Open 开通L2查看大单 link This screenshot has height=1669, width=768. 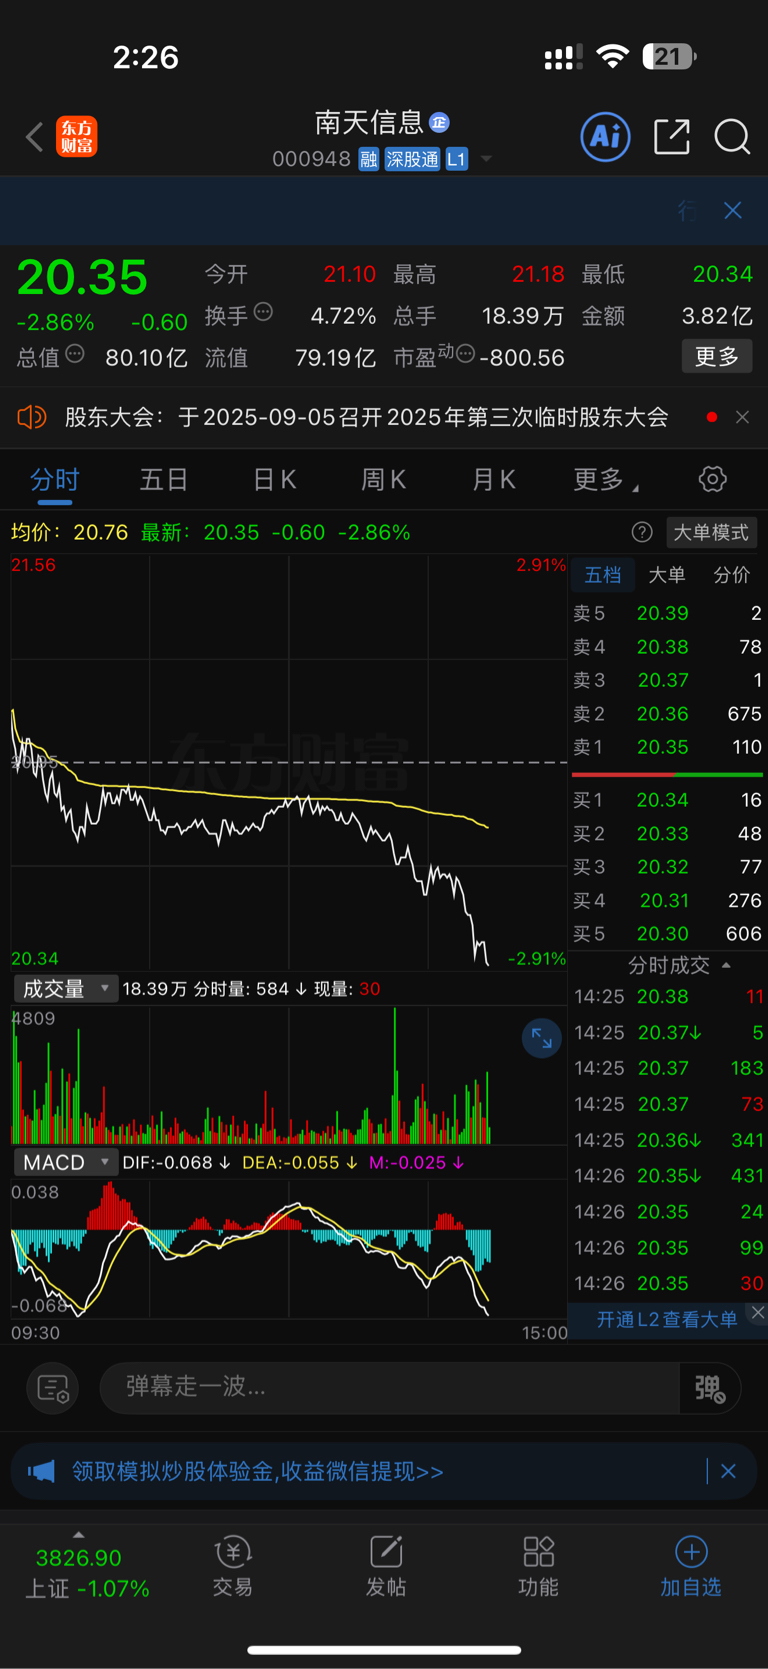(667, 1320)
